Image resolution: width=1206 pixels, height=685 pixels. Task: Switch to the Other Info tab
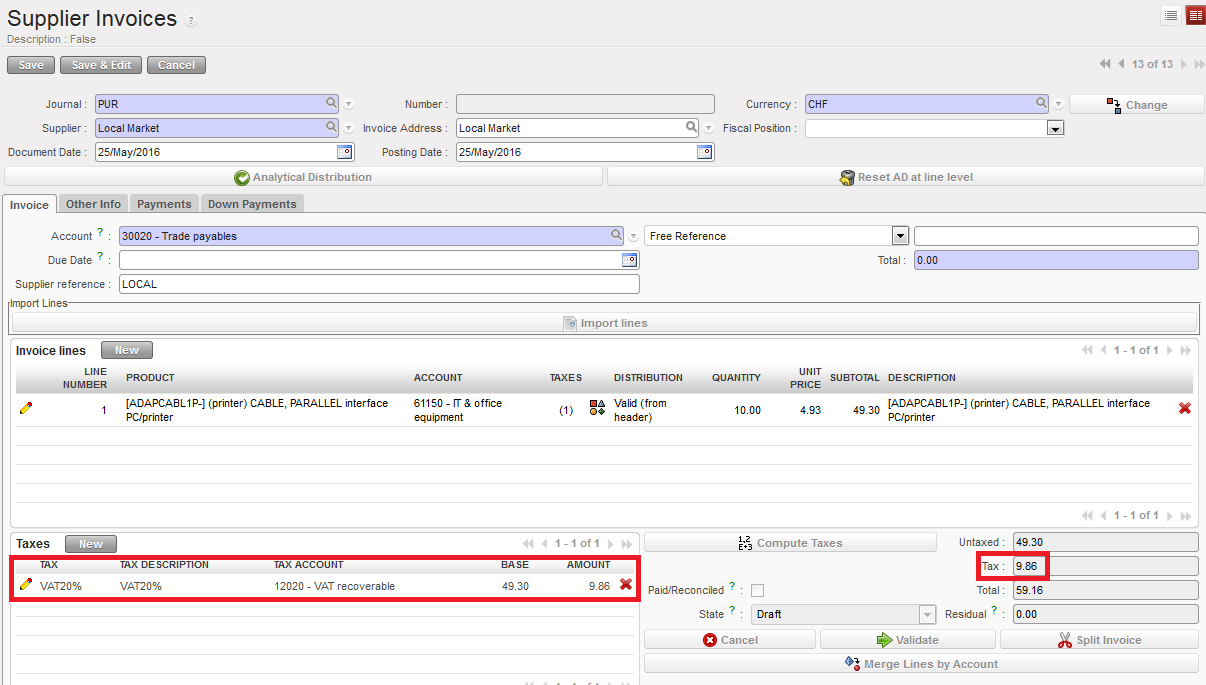[93, 204]
